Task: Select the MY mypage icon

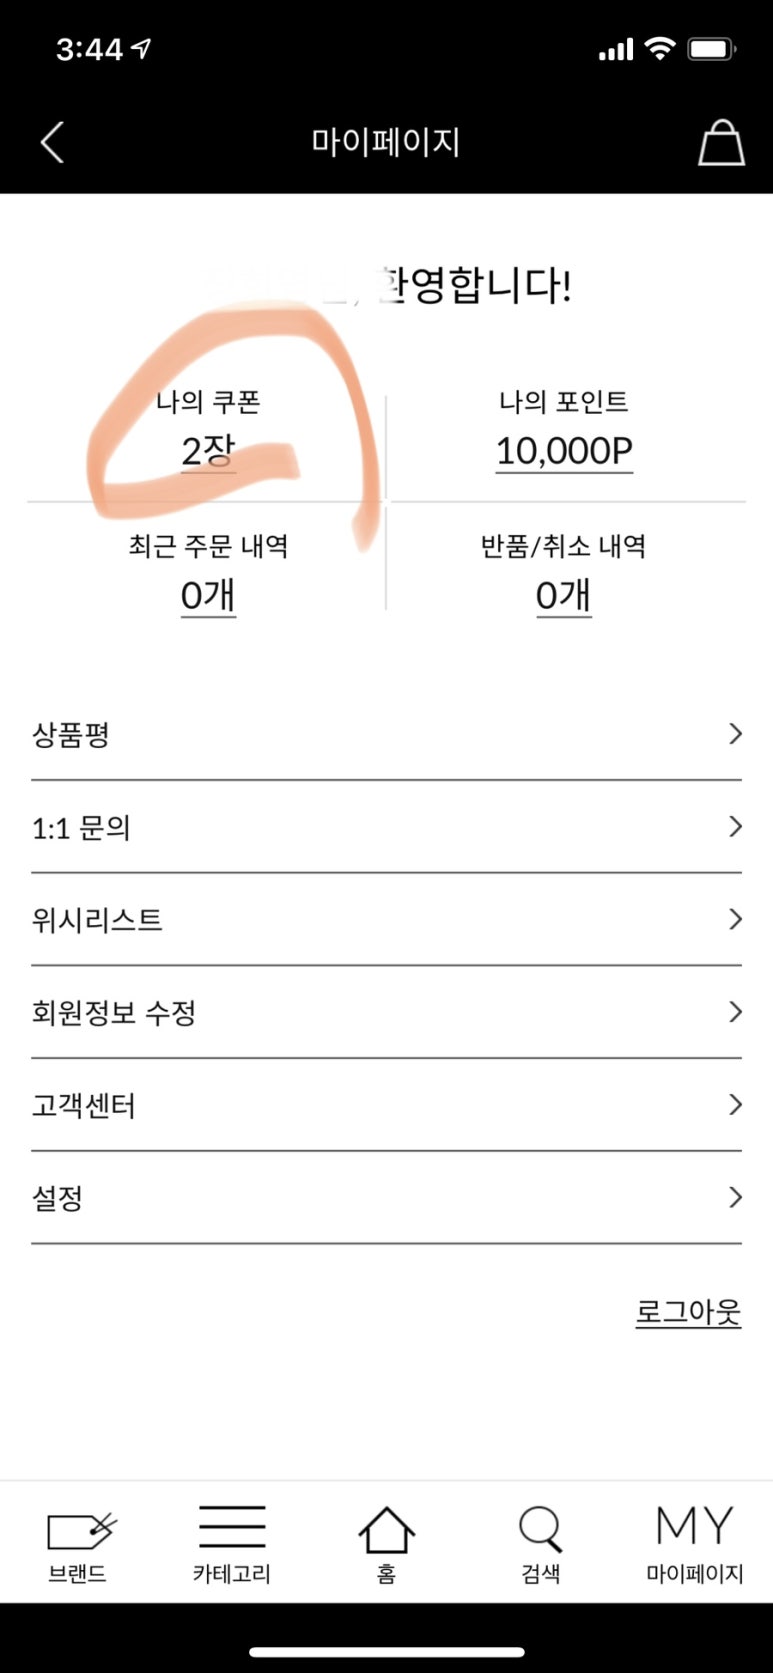Action: coord(694,1526)
